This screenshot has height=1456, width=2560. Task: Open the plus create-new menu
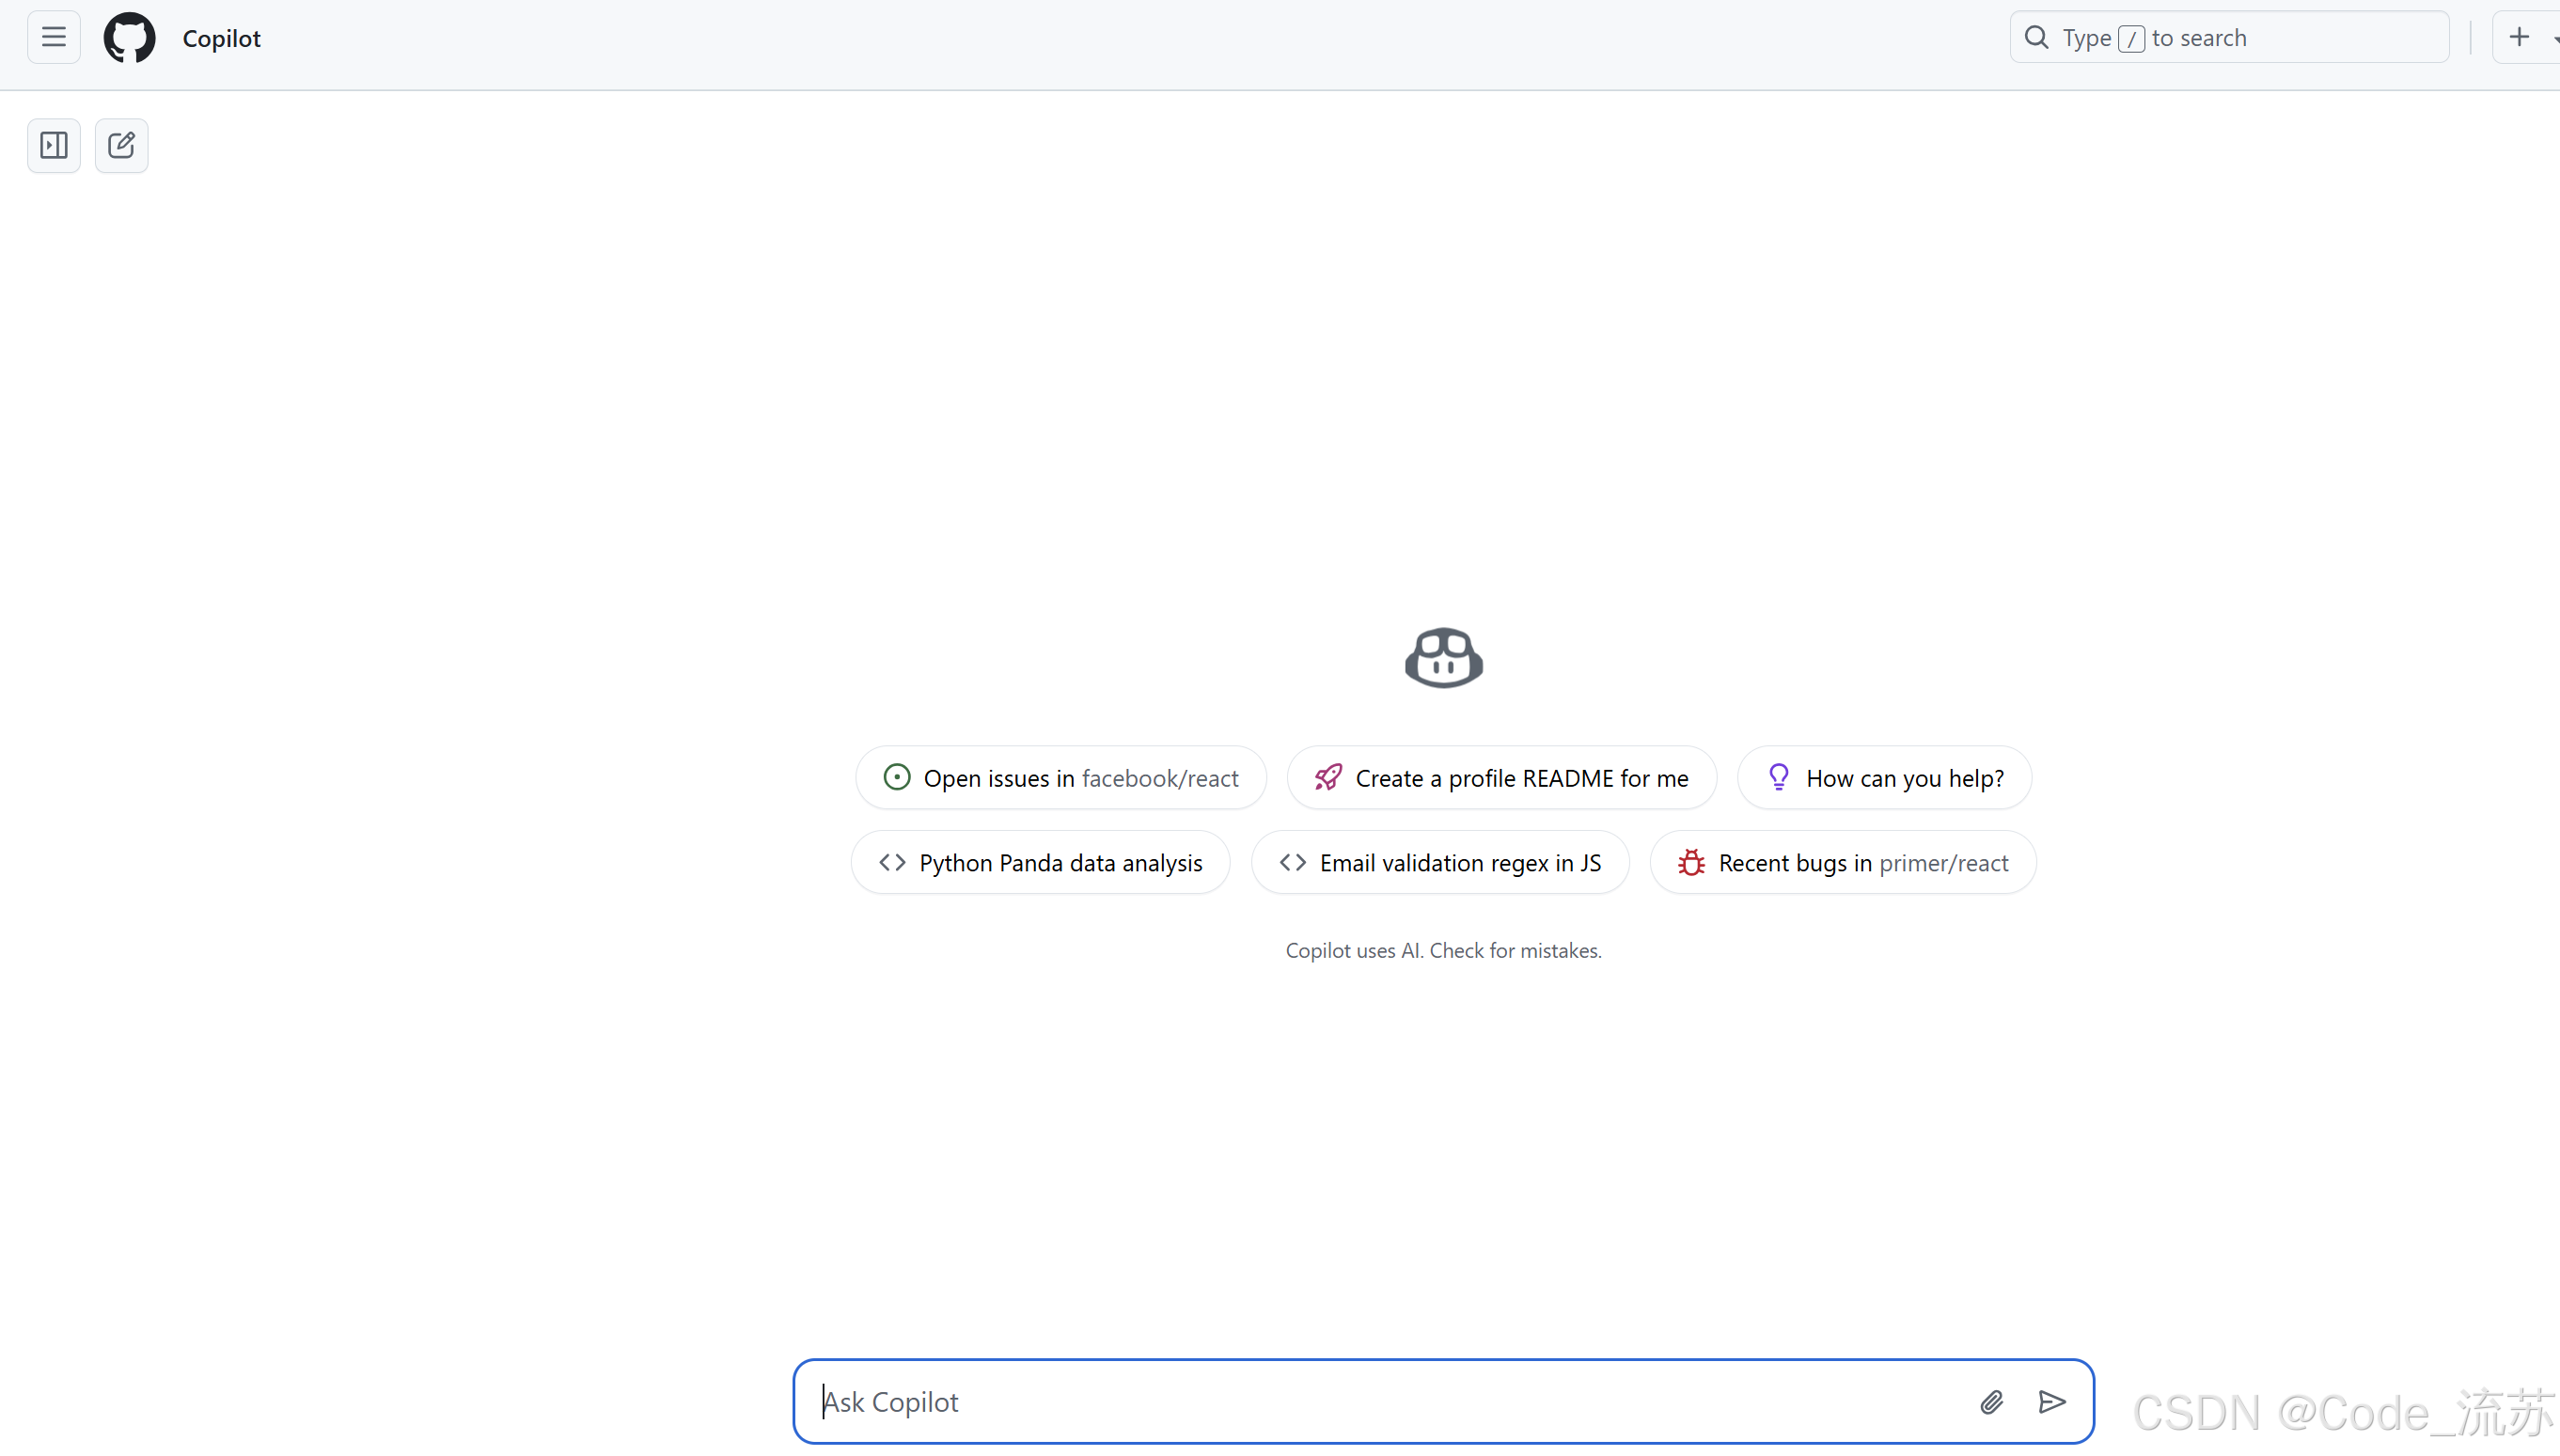2519,38
